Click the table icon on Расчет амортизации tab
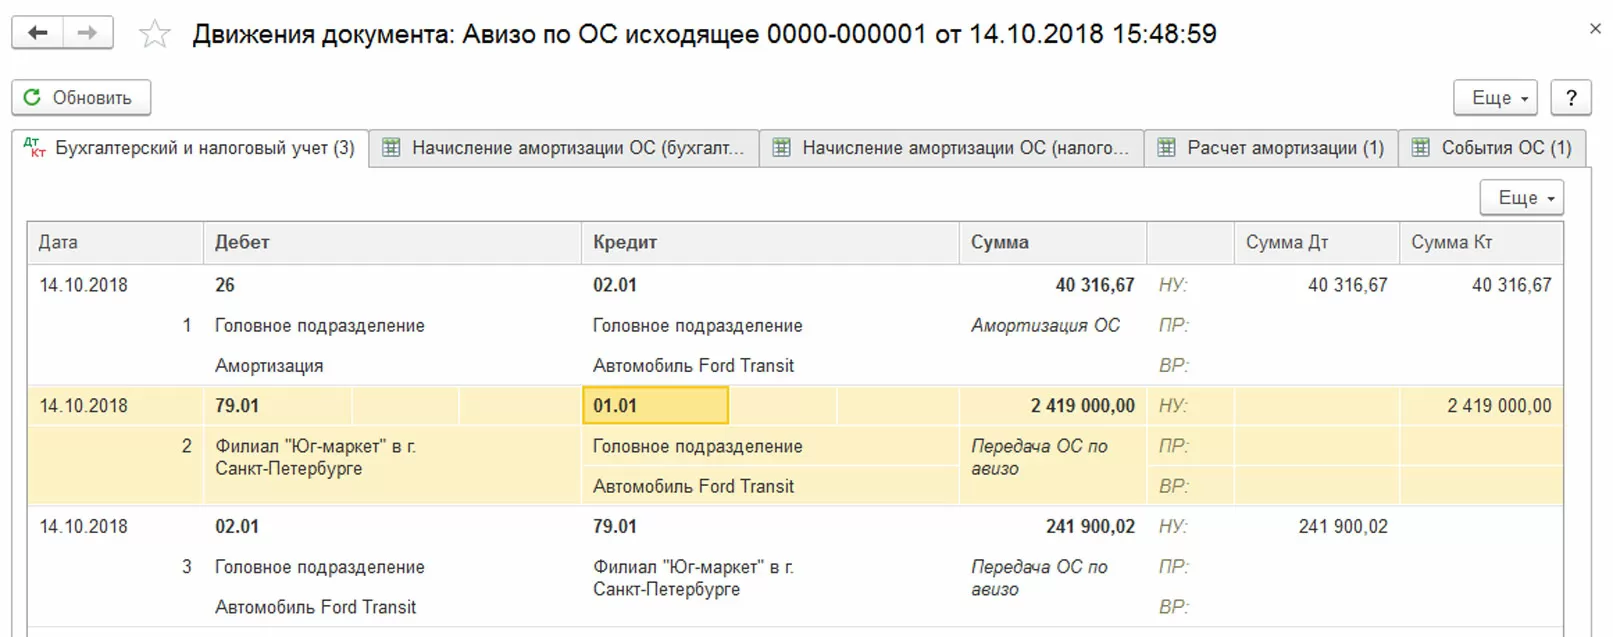The image size is (1613, 637). pyautogui.click(x=1166, y=148)
